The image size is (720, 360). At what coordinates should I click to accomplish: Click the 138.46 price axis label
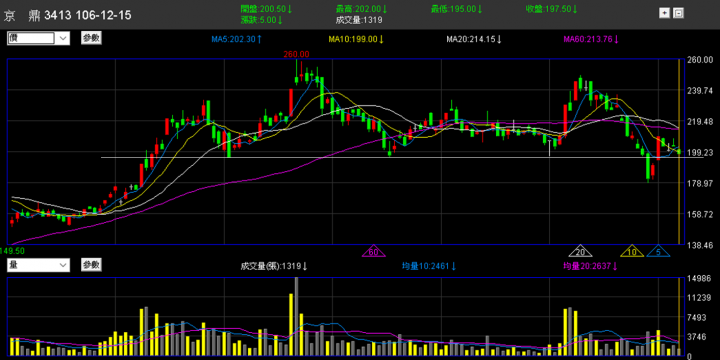[699, 246]
